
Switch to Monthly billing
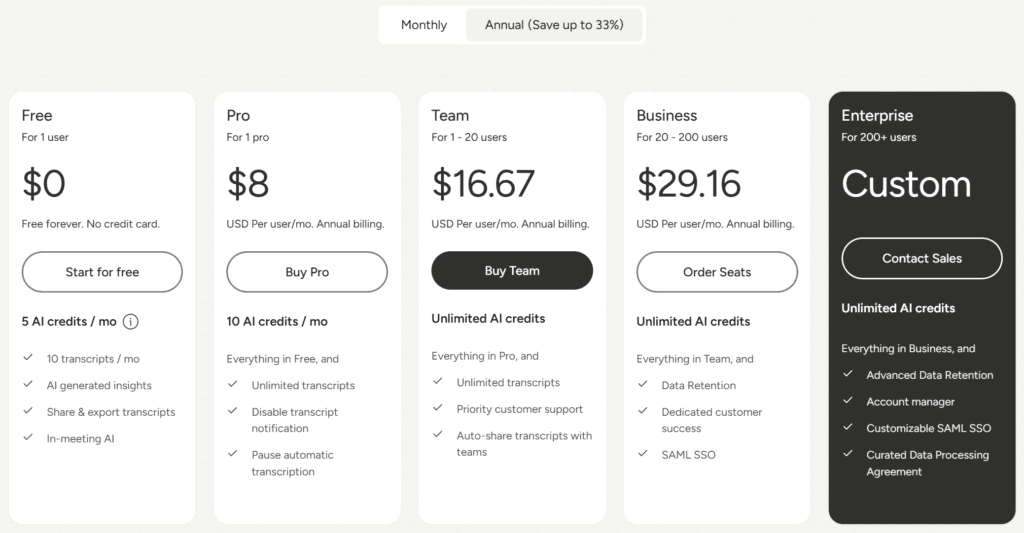click(424, 25)
